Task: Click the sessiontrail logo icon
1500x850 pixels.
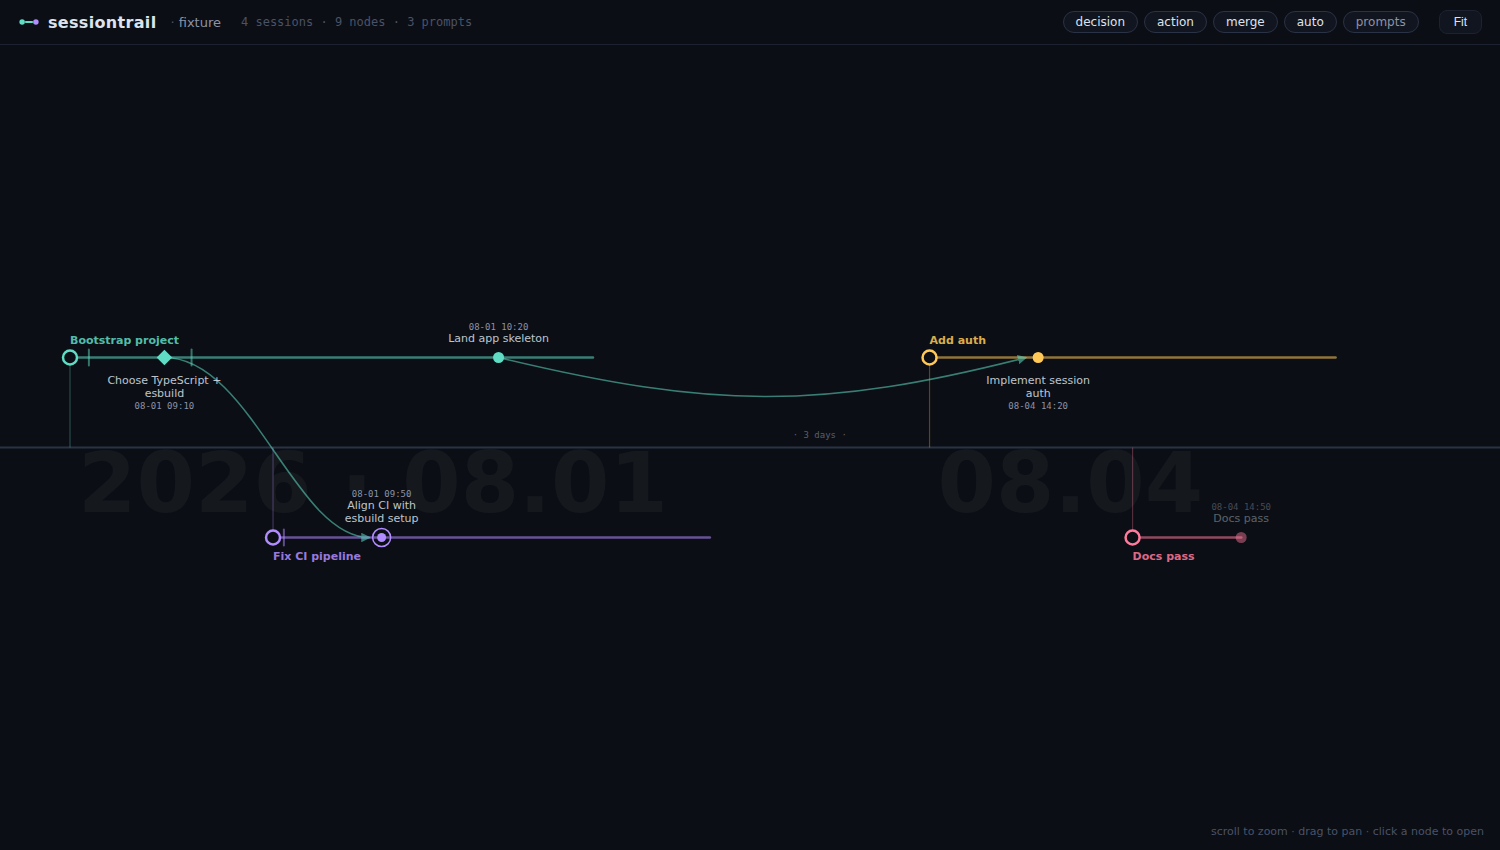Action: (x=29, y=22)
